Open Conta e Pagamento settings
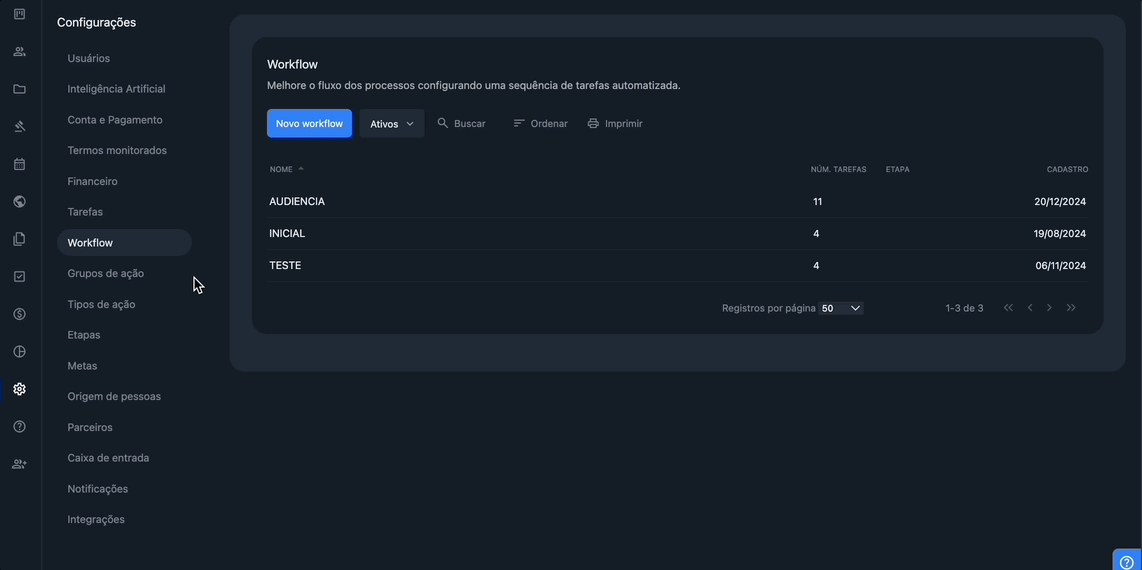The height and width of the screenshot is (570, 1142). pyautogui.click(x=115, y=119)
